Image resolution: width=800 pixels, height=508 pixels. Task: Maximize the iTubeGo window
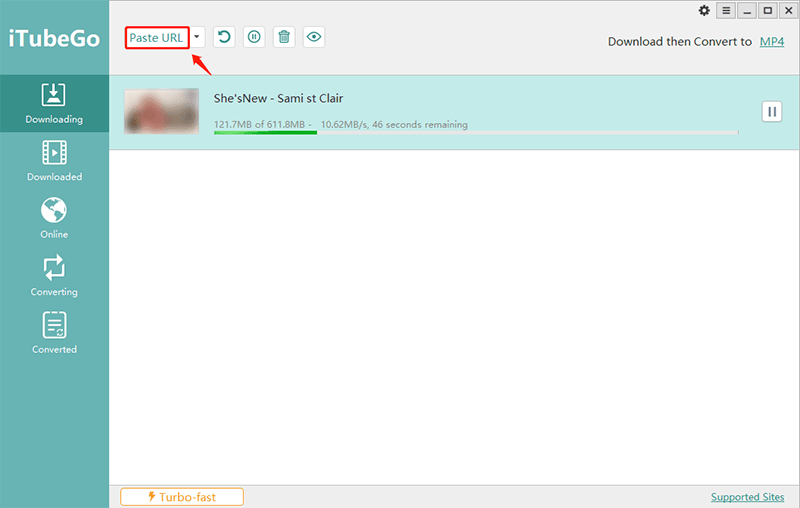[768, 11]
